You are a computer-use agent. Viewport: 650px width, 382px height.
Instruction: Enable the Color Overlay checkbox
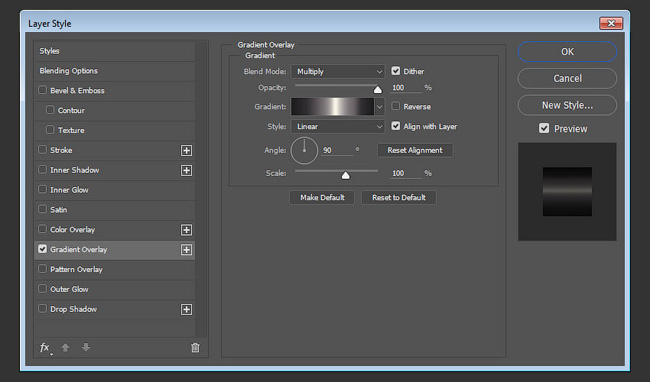point(42,229)
